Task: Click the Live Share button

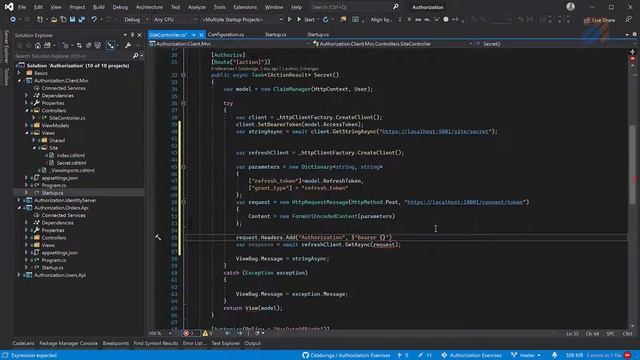Action: point(599,20)
